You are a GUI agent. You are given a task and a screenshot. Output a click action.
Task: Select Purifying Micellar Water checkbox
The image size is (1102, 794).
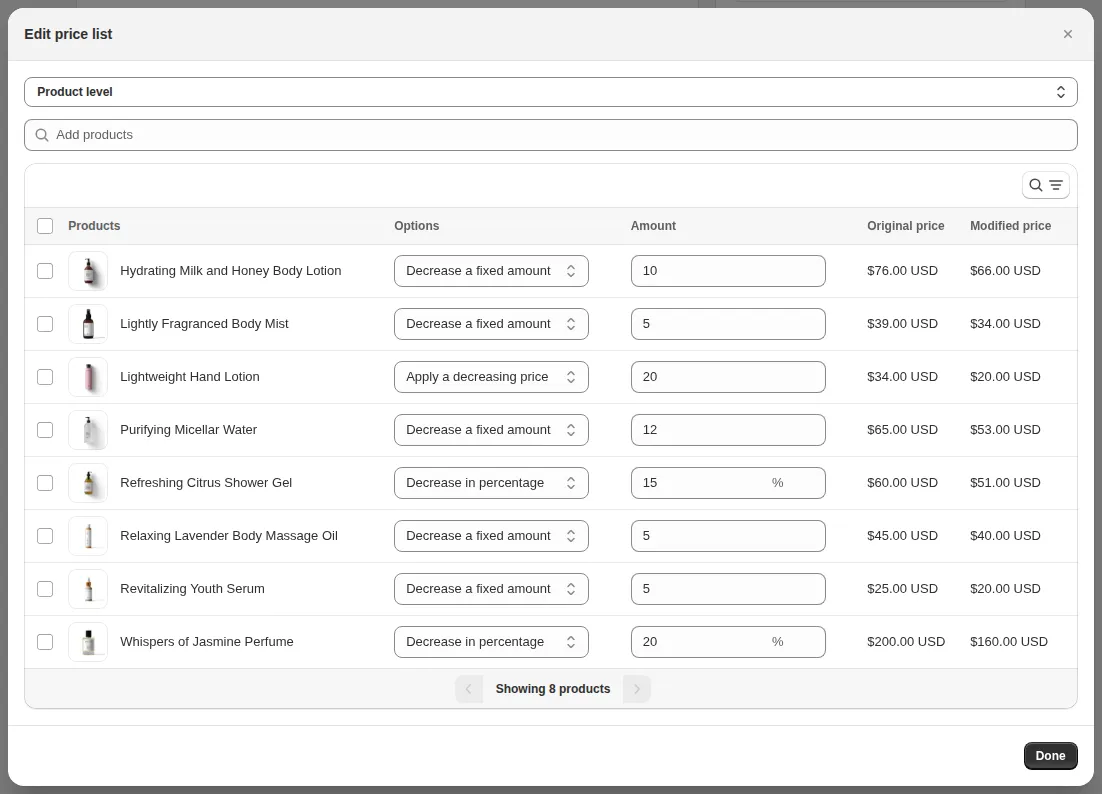pyautogui.click(x=45, y=430)
